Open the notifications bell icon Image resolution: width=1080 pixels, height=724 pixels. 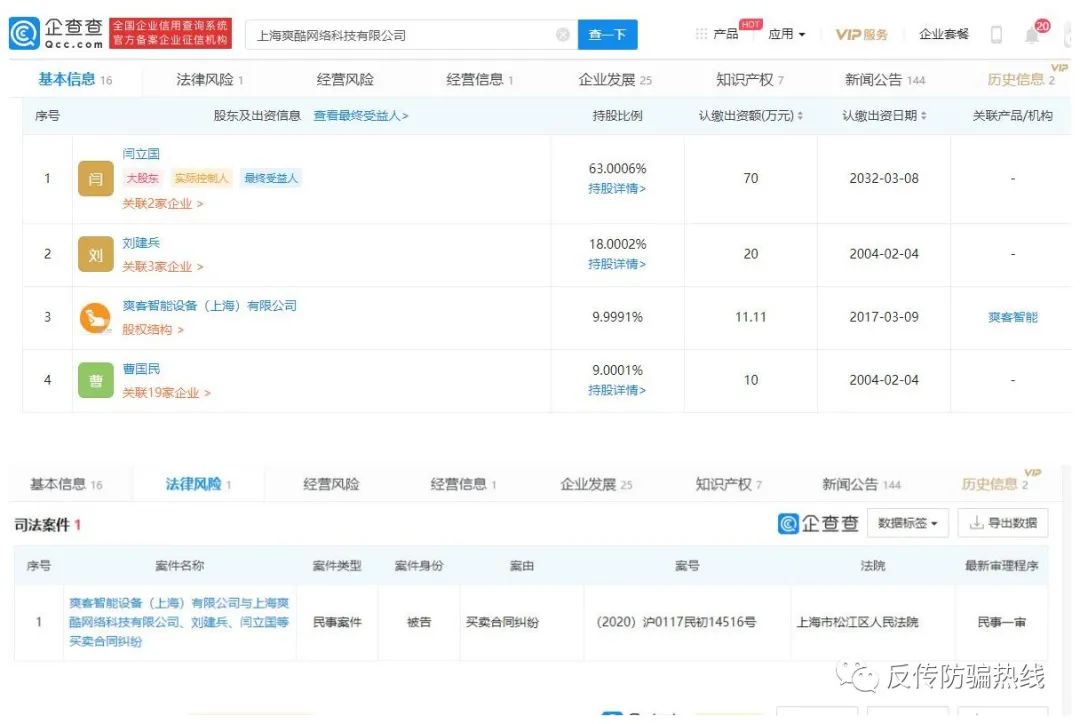tap(1032, 35)
